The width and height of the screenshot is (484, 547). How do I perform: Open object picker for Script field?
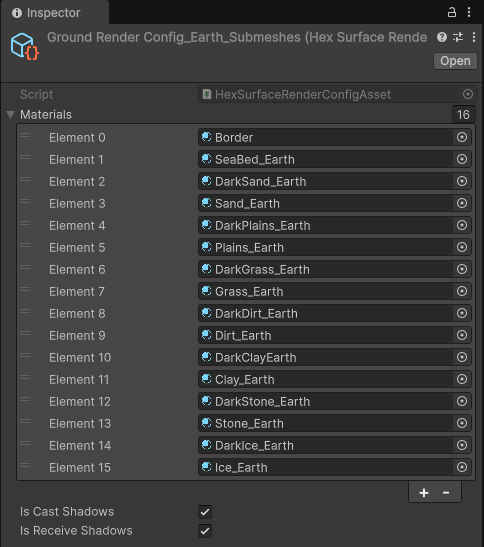click(468, 94)
